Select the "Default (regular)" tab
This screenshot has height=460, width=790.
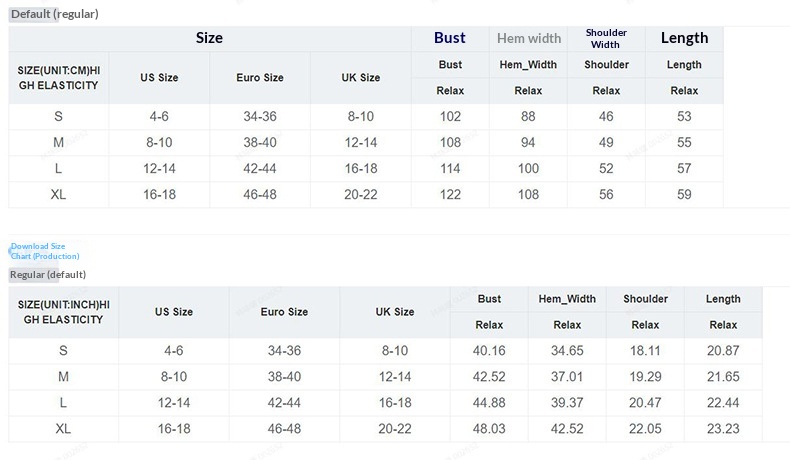click(54, 14)
